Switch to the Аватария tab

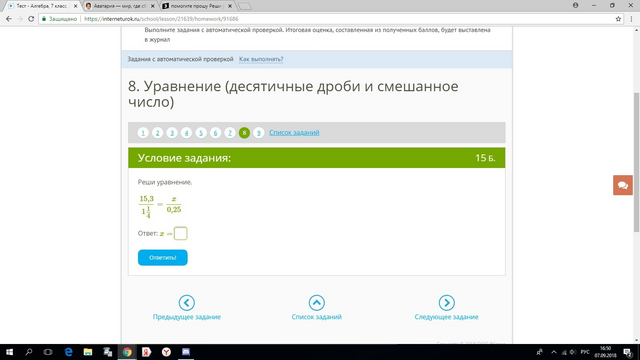click(x=120, y=6)
